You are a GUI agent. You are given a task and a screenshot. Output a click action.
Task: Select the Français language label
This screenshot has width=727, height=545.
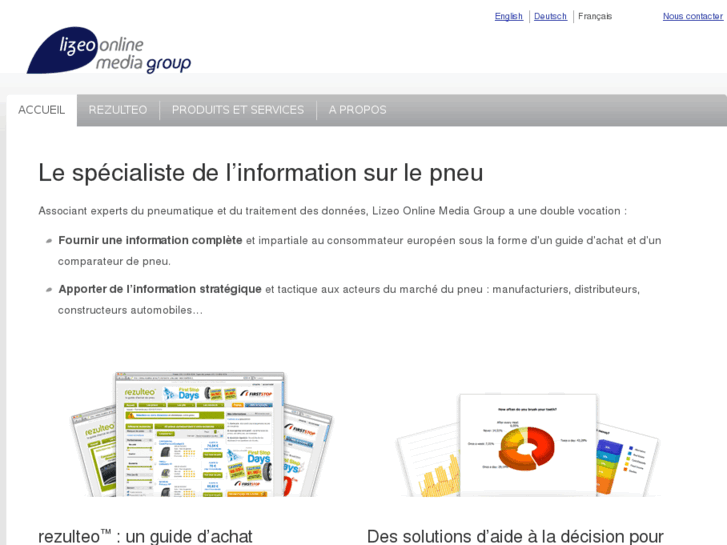[x=595, y=16]
